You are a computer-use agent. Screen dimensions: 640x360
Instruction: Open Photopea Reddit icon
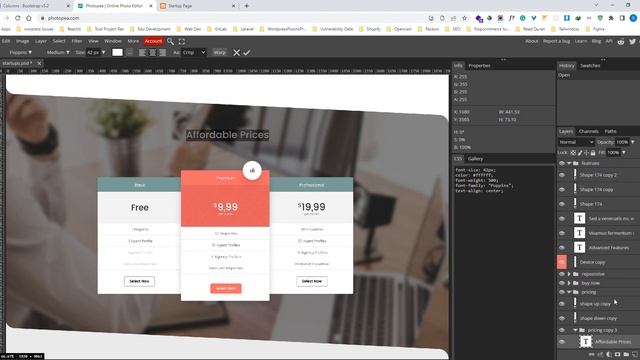tap(621, 41)
